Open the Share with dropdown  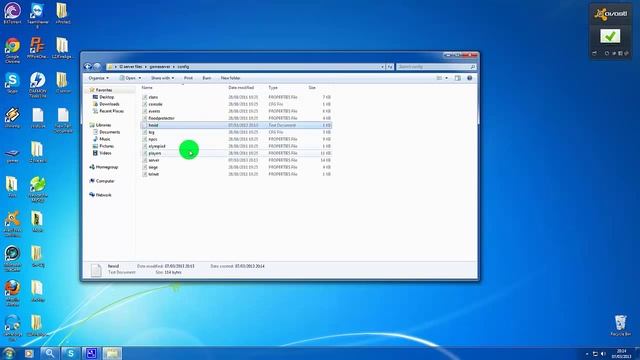[x=162, y=78]
